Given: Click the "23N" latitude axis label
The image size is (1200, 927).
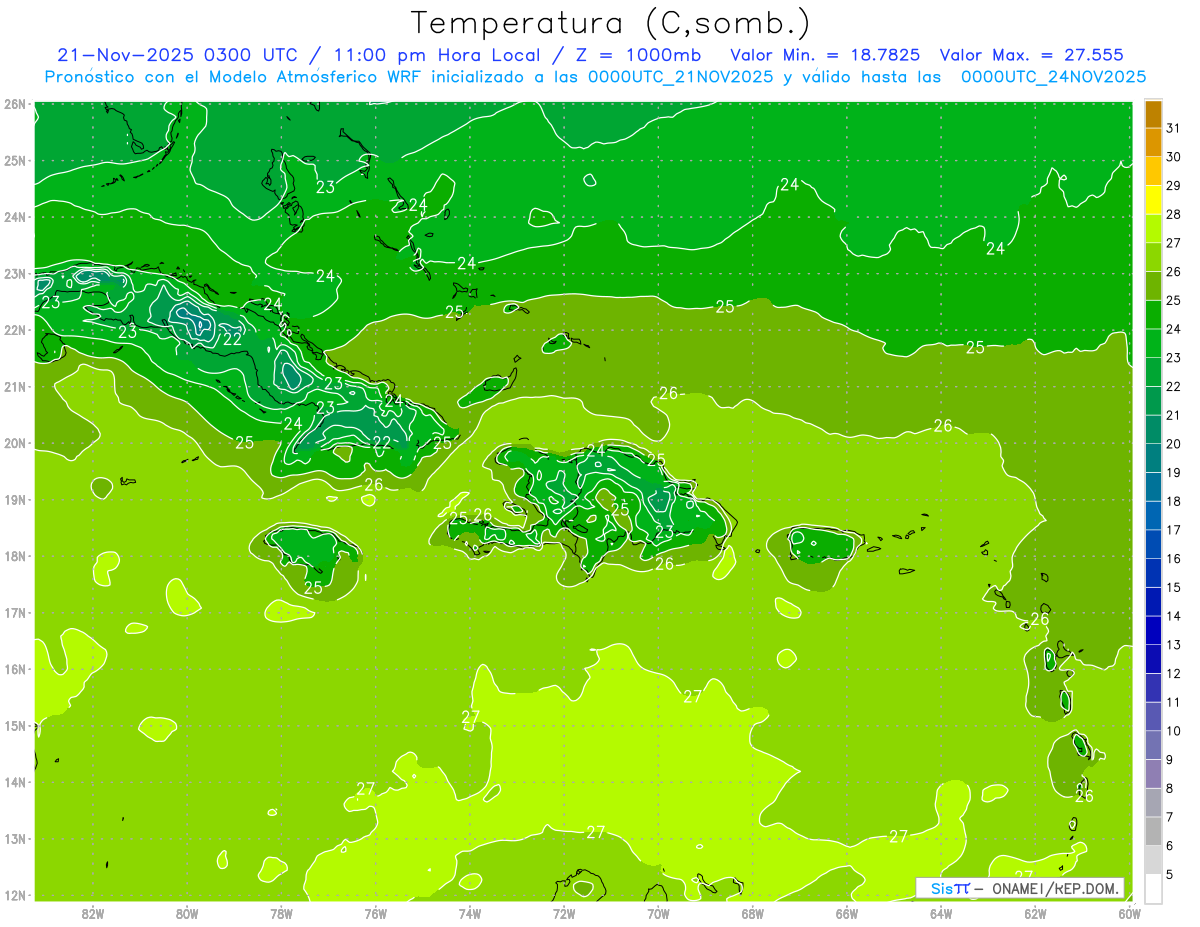Looking at the screenshot, I should click(x=15, y=273).
